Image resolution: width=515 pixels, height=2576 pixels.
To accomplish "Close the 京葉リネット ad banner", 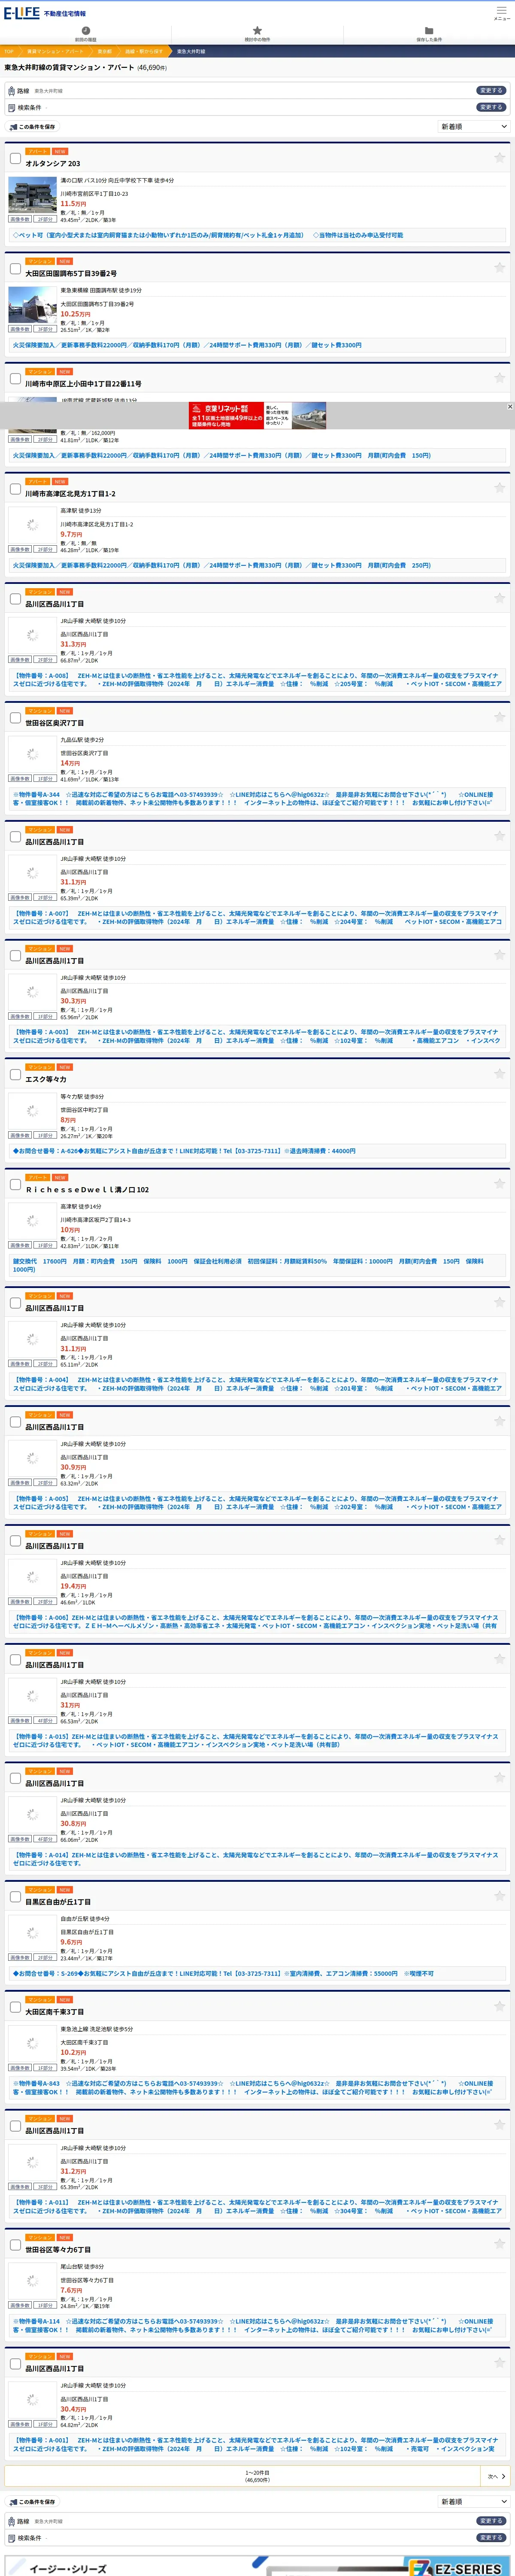I will [x=509, y=407].
